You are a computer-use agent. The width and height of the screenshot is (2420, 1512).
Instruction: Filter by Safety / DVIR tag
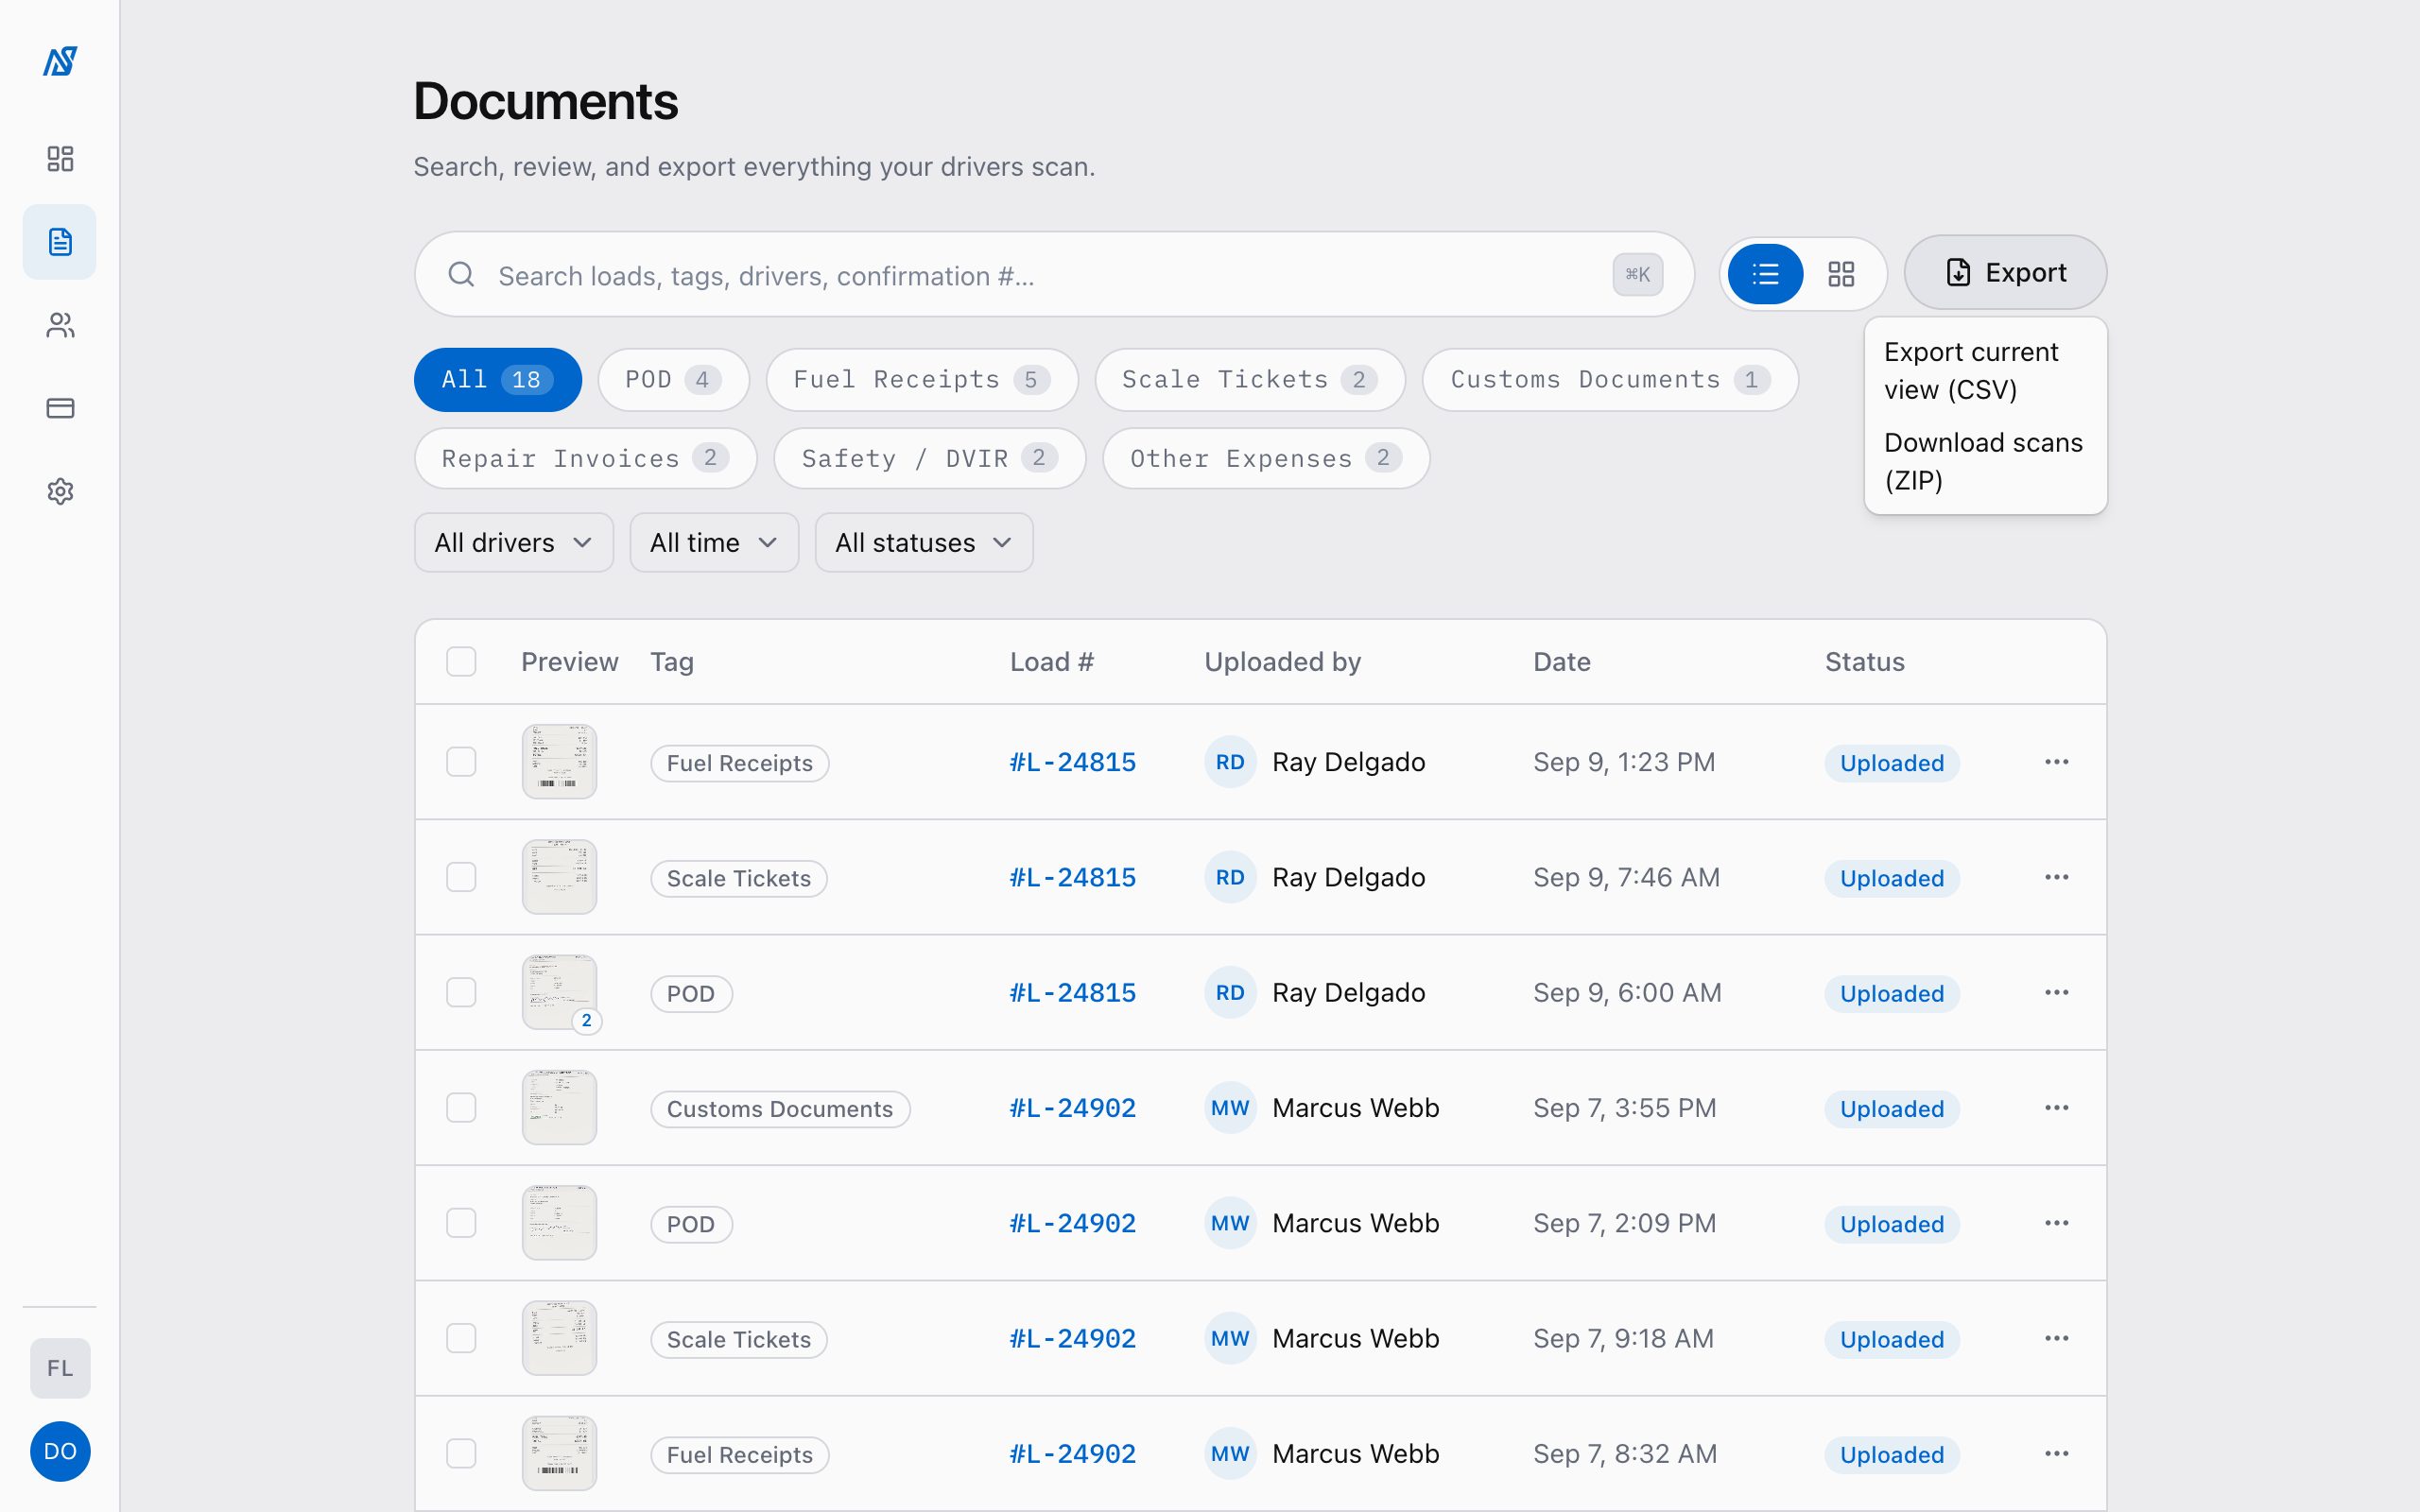coord(930,459)
